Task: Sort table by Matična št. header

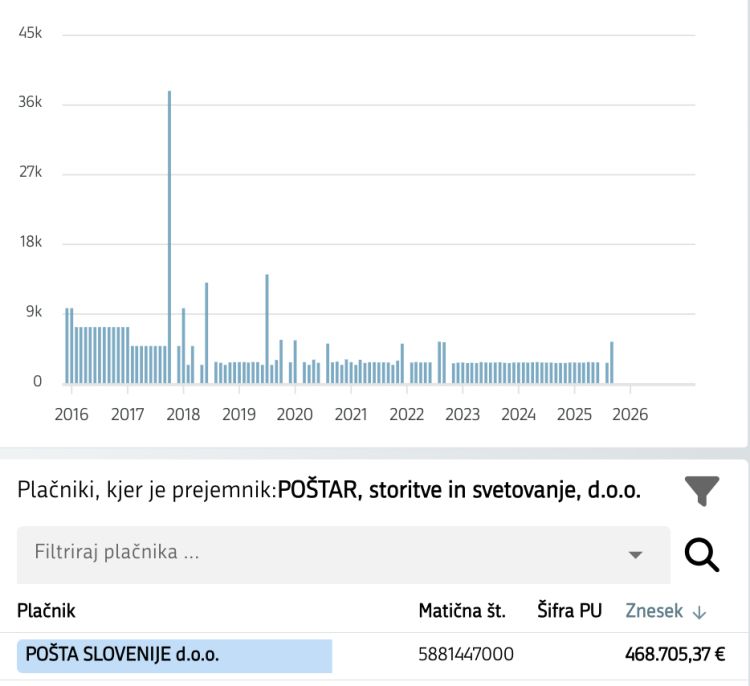Action: [x=462, y=611]
